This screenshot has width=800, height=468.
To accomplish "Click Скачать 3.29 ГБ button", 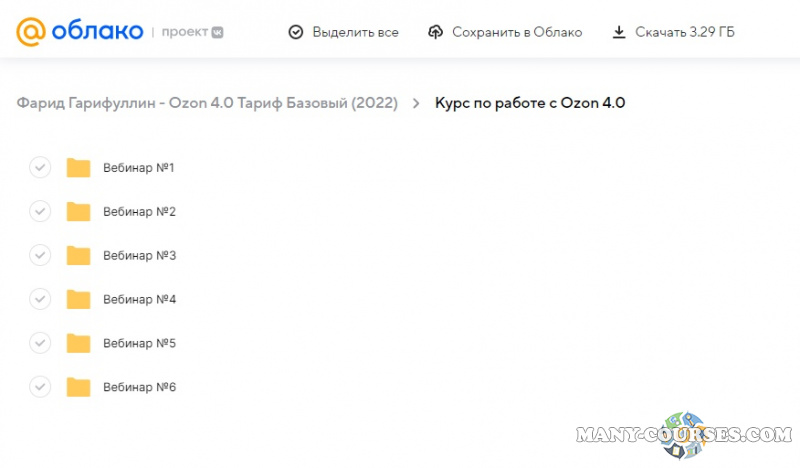I will (x=684, y=32).
